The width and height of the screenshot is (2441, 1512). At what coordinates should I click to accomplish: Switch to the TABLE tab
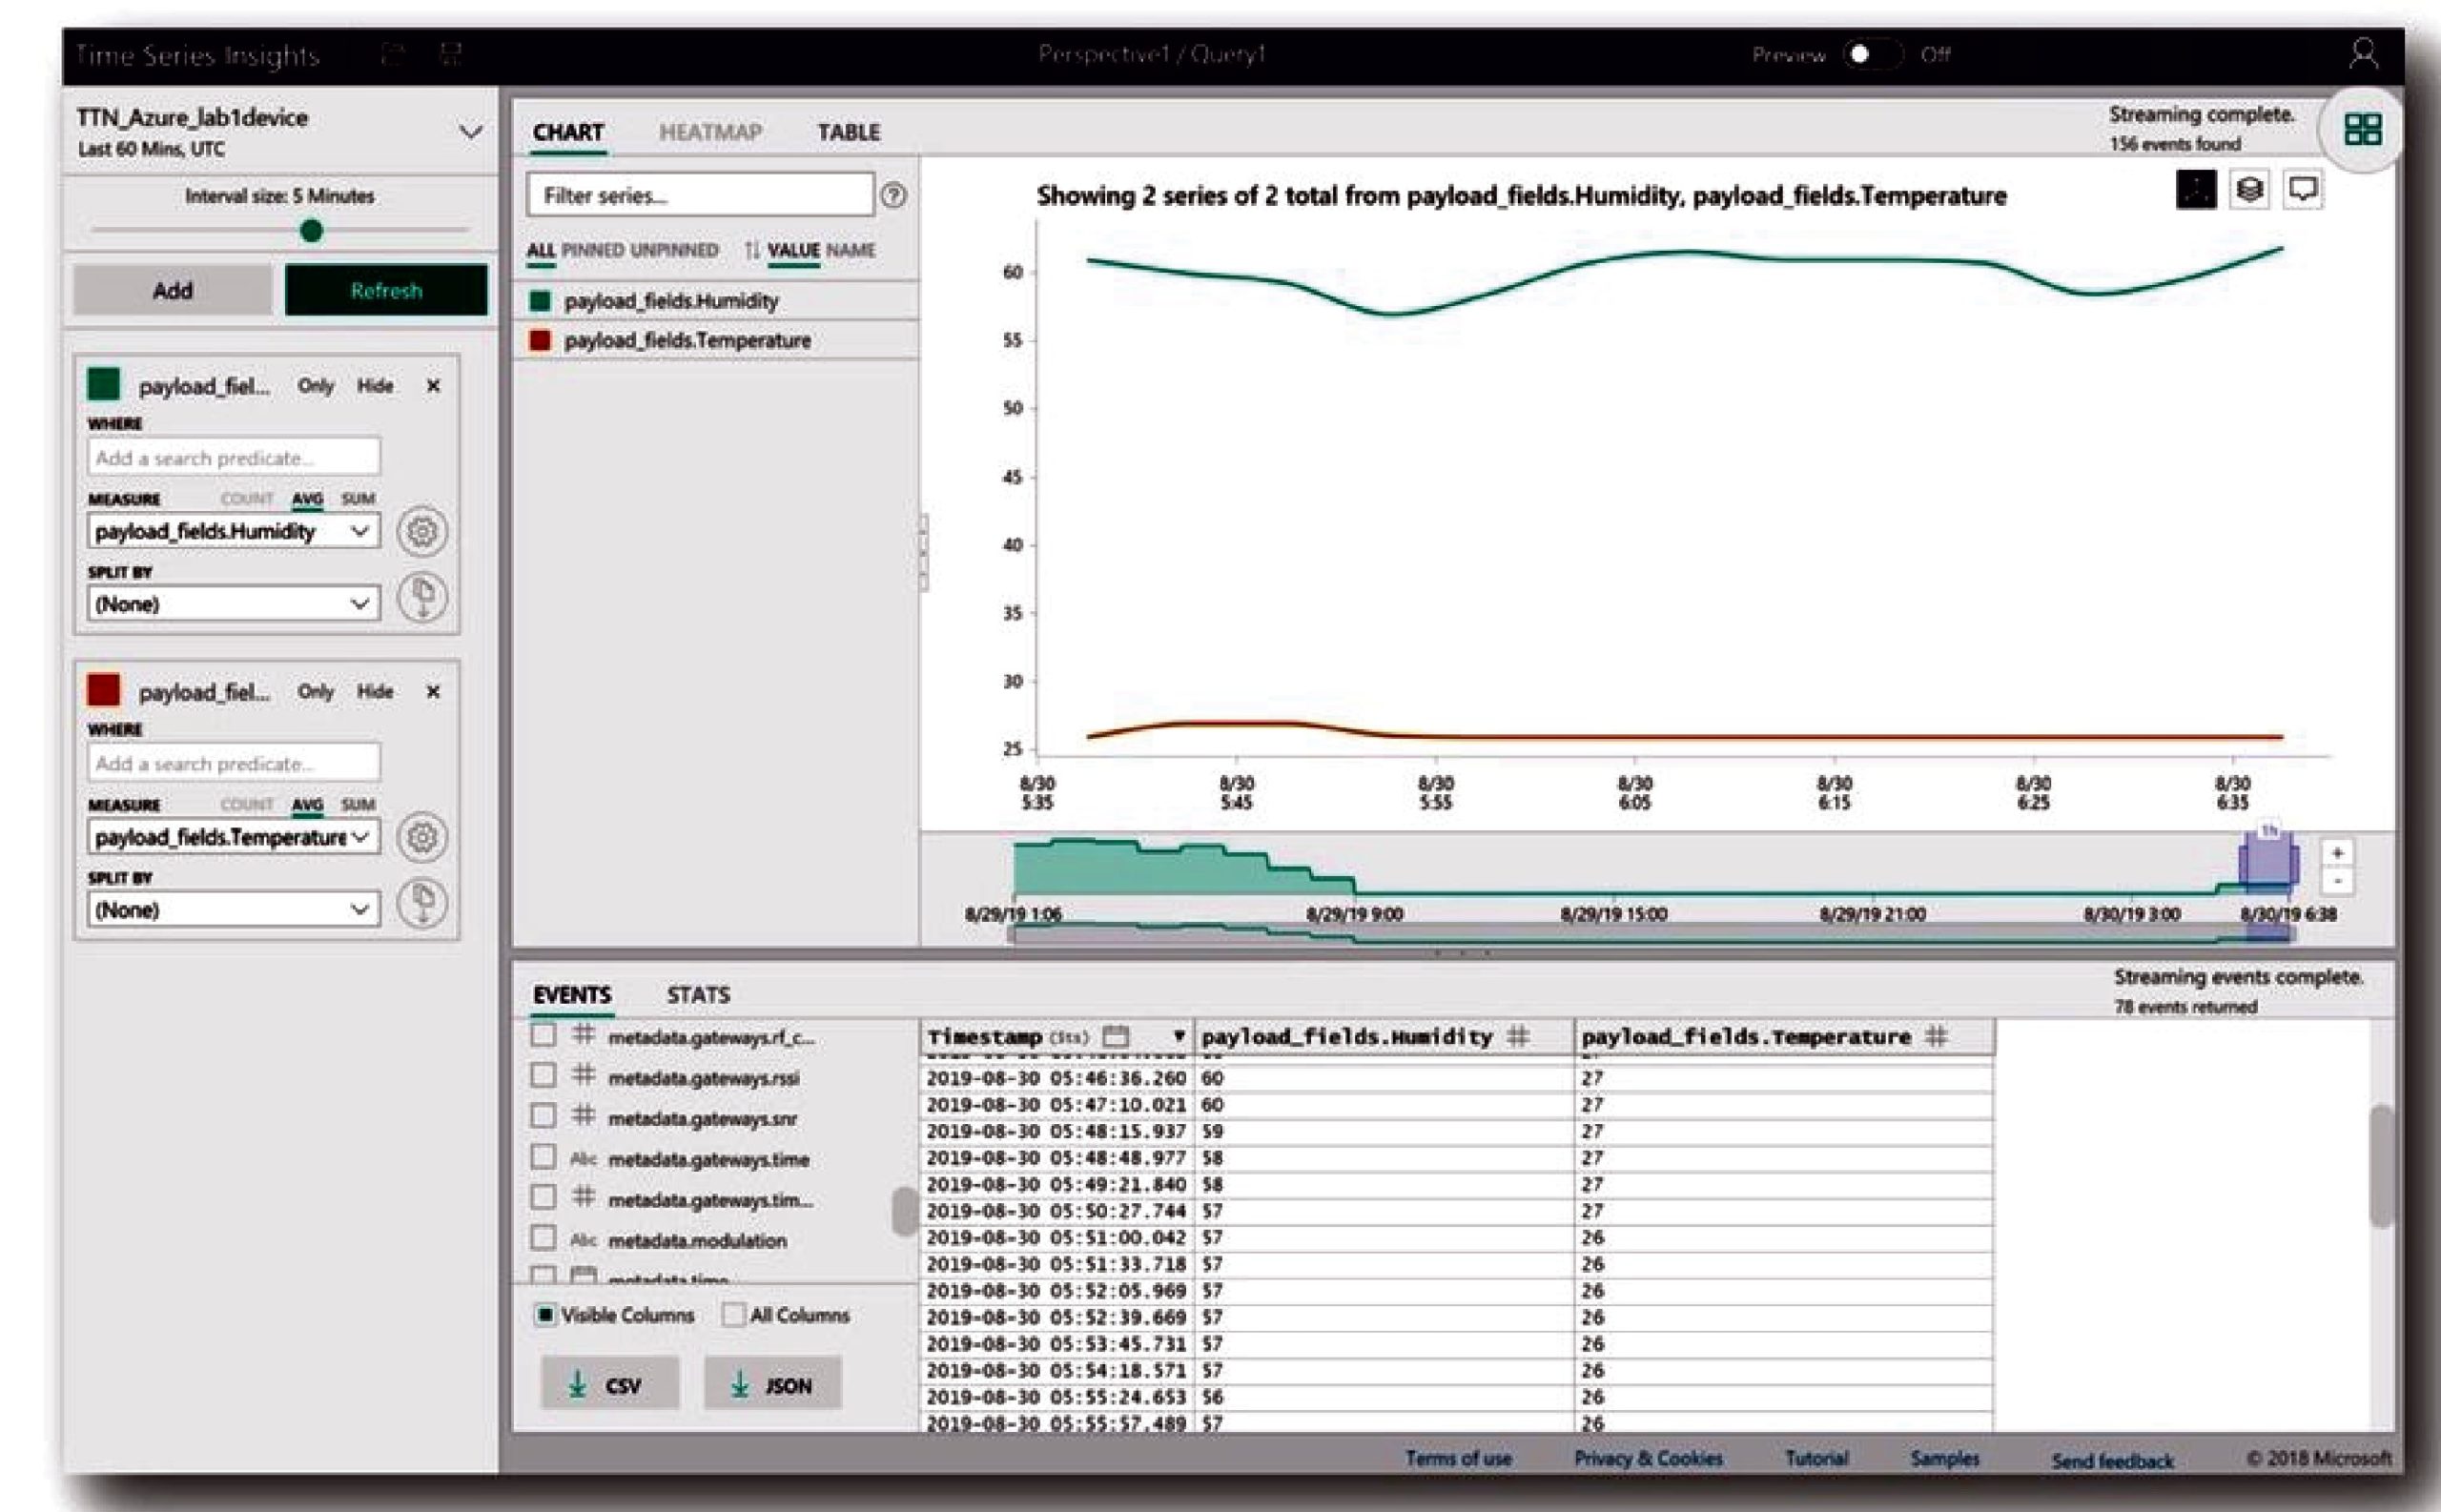[849, 132]
